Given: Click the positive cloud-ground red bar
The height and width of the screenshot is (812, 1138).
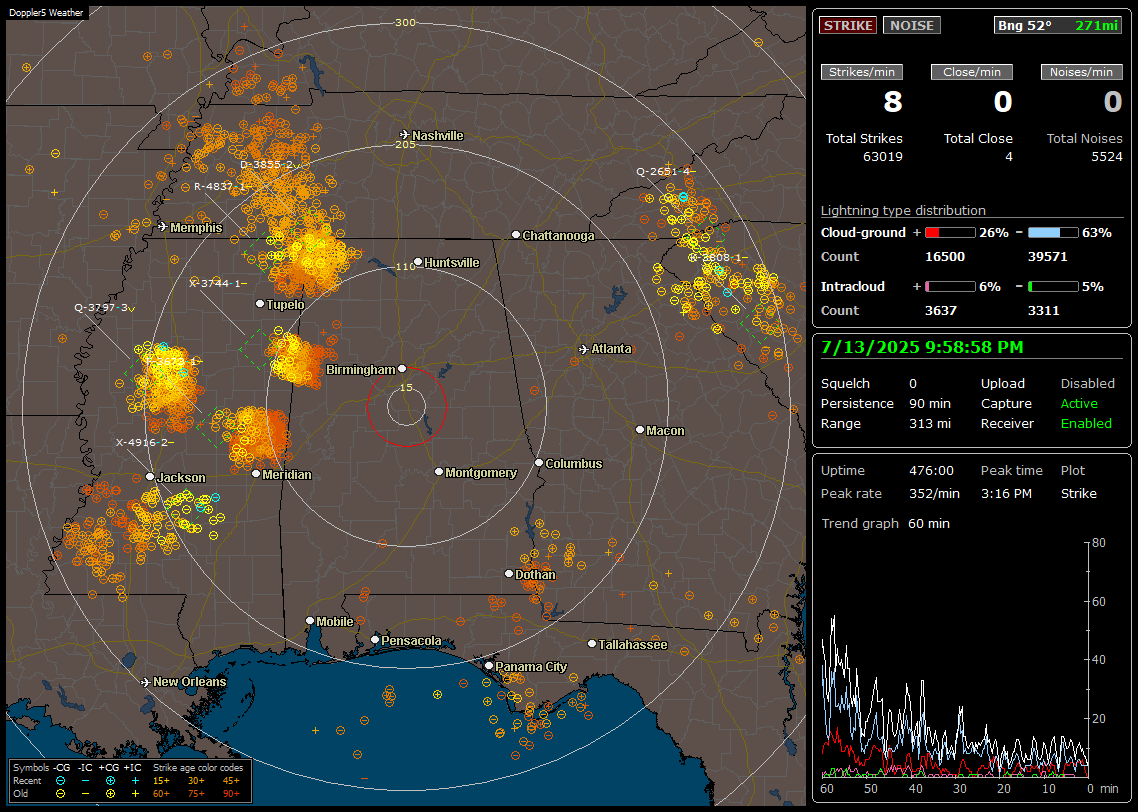Looking at the screenshot, I should click(950, 233).
